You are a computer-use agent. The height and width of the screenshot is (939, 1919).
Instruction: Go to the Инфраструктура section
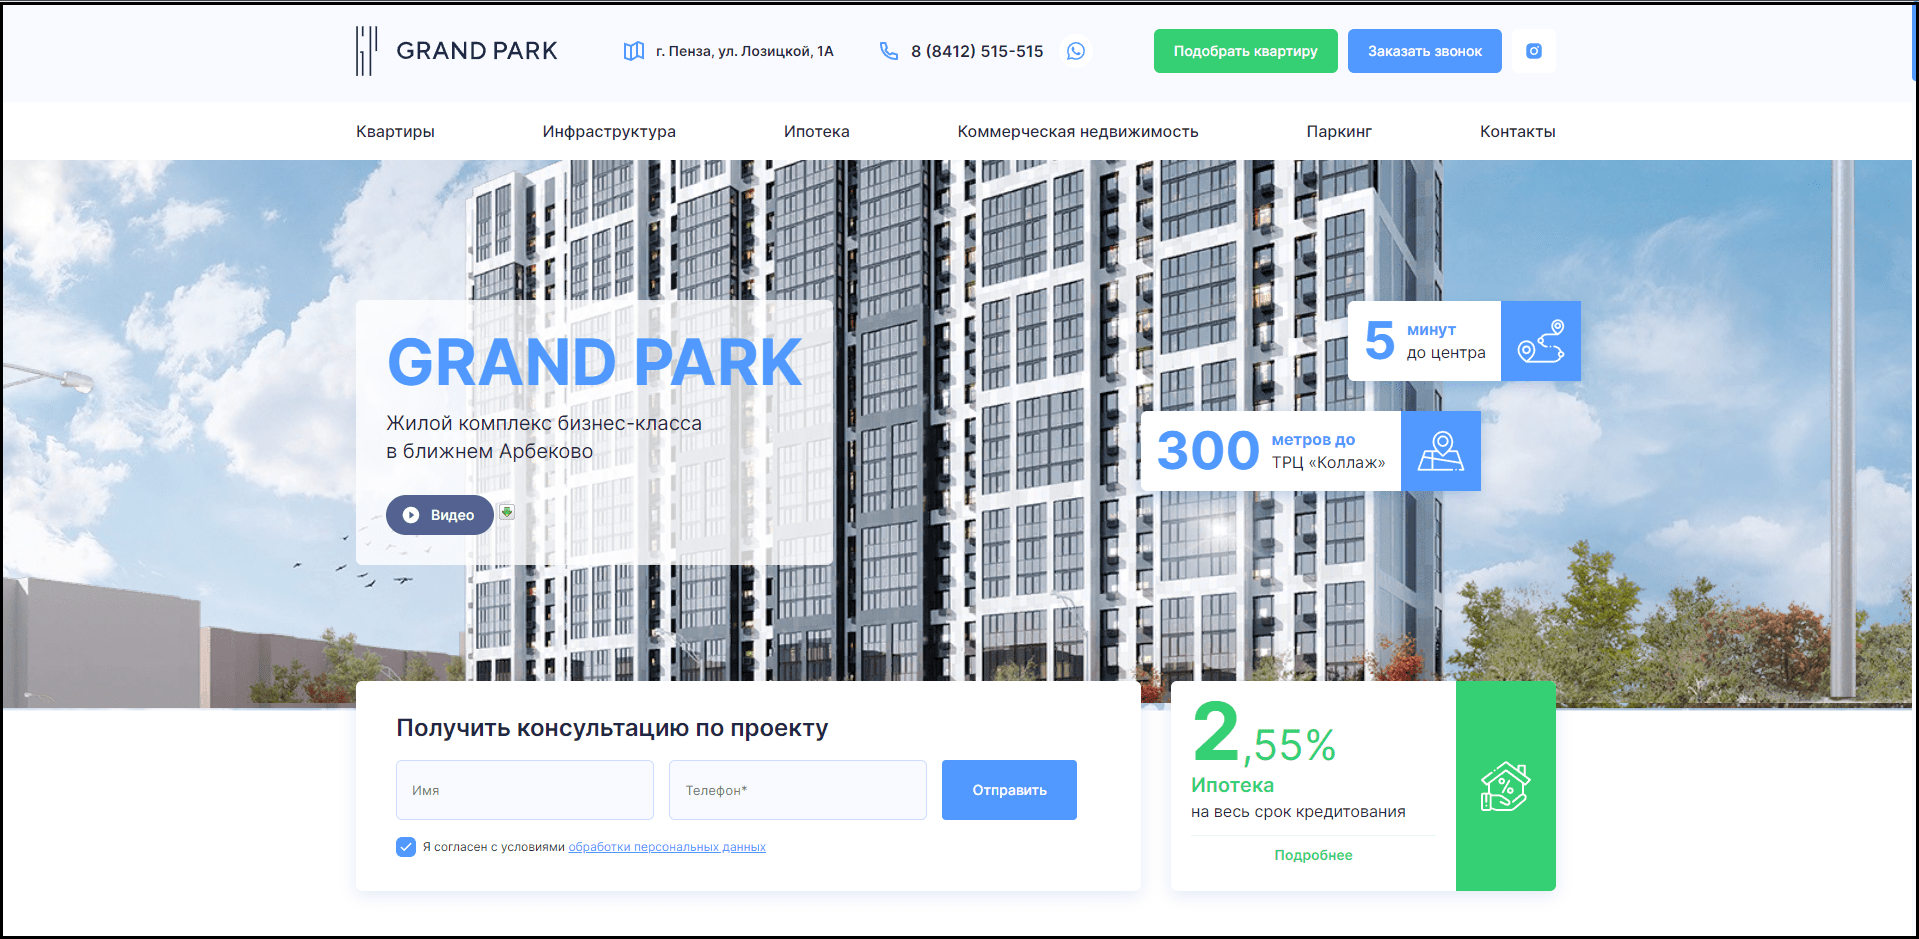click(609, 132)
